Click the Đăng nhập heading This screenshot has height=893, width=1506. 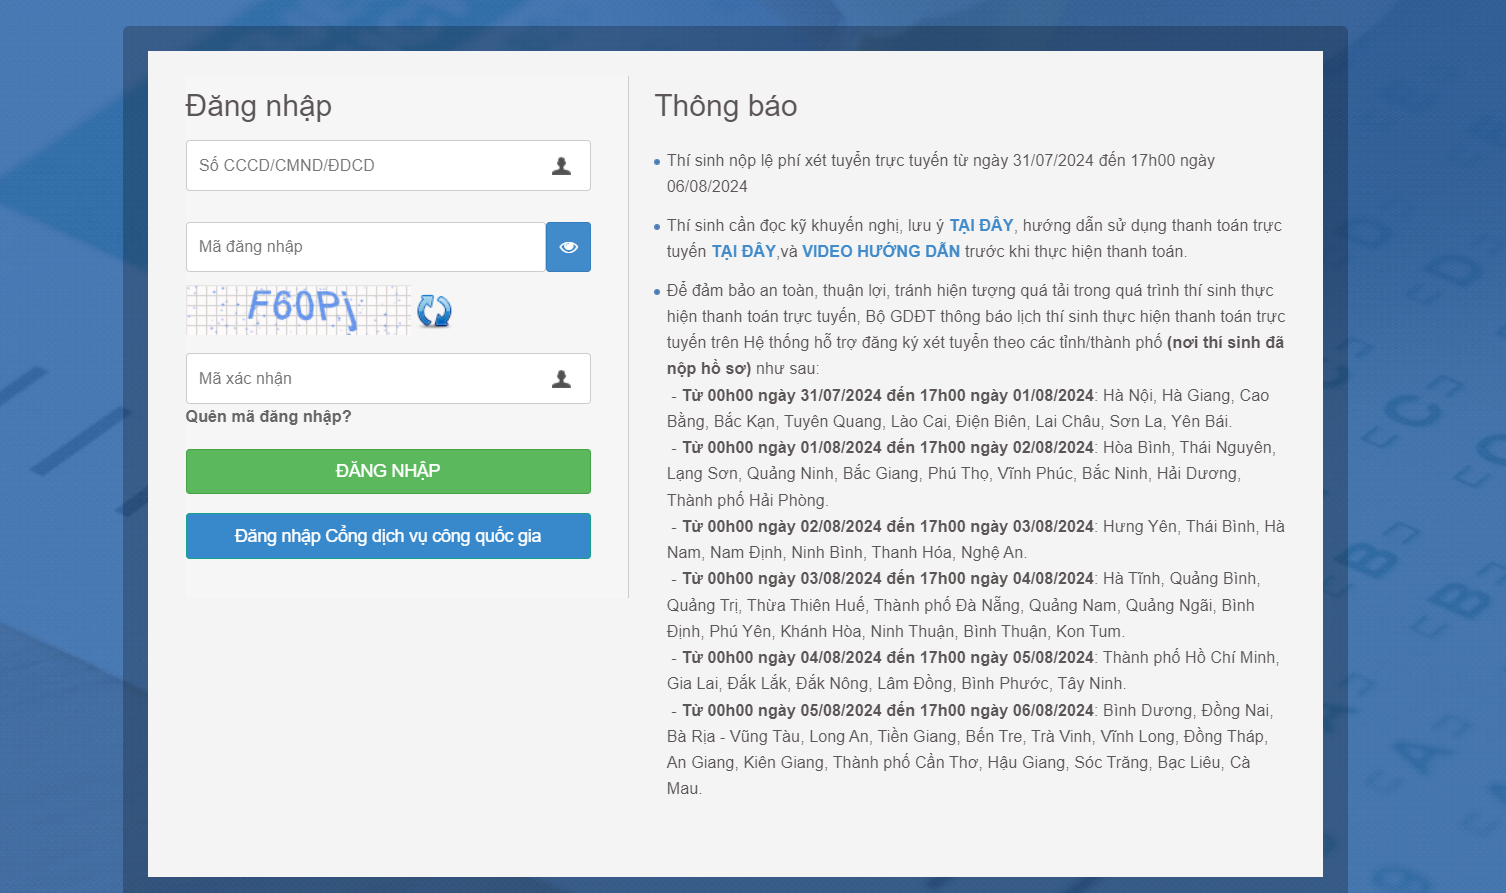click(x=258, y=106)
